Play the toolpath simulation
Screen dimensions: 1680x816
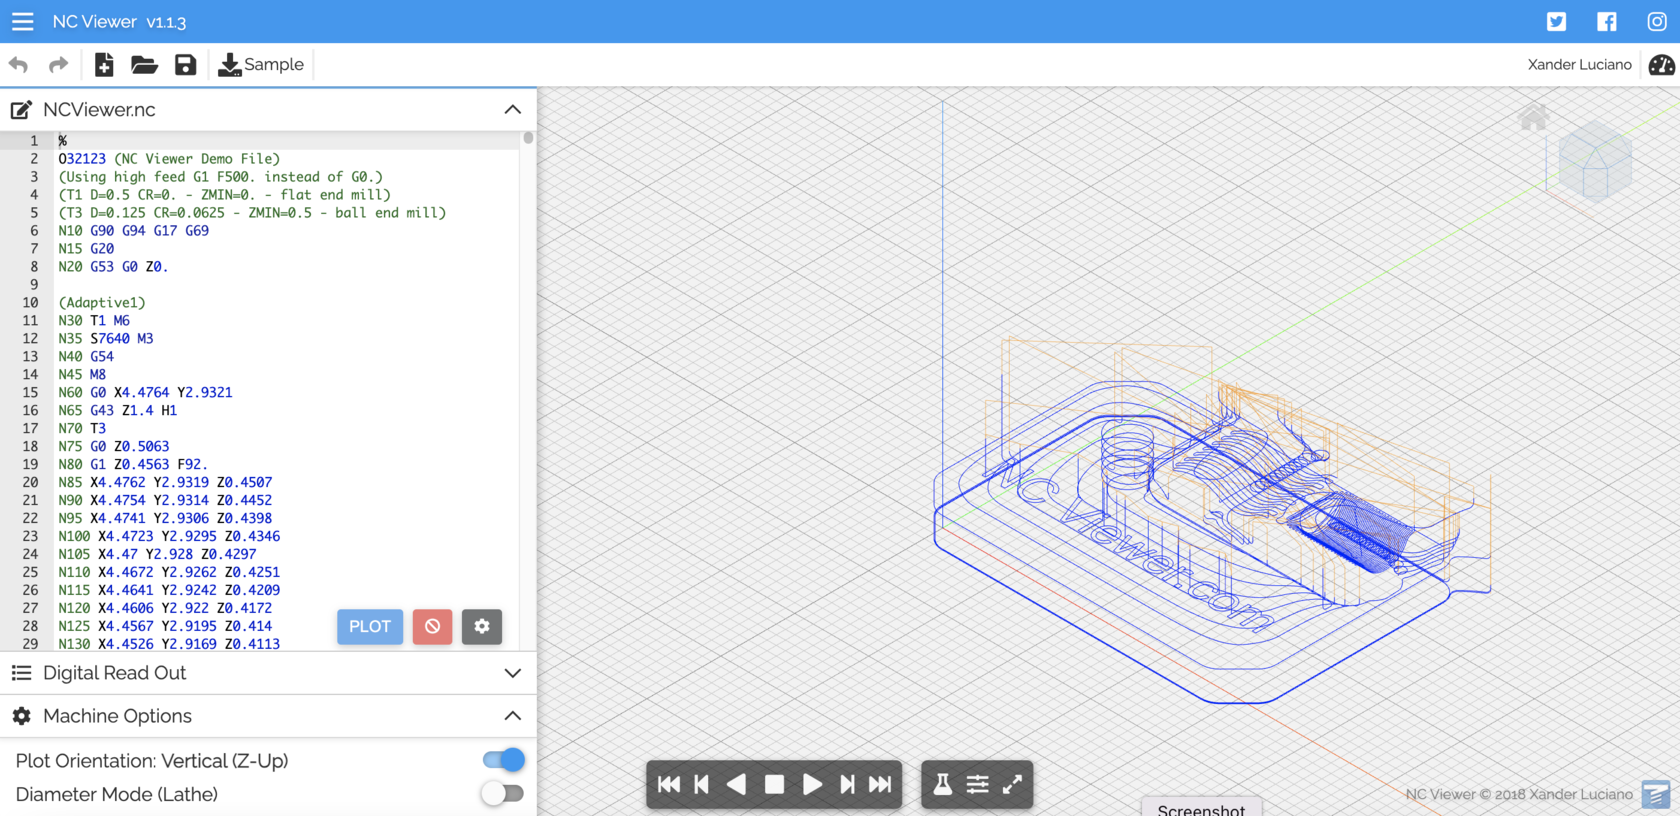point(812,785)
